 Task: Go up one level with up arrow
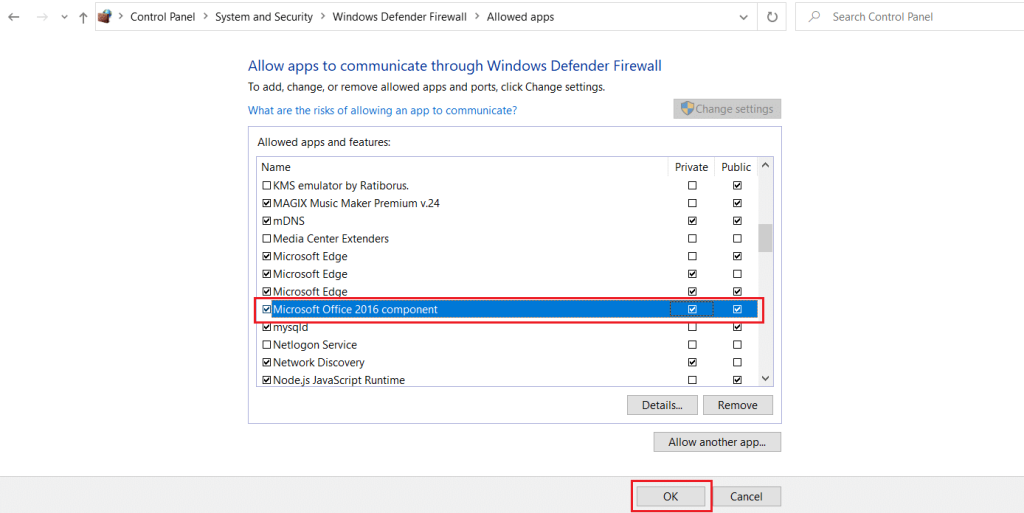pos(83,18)
